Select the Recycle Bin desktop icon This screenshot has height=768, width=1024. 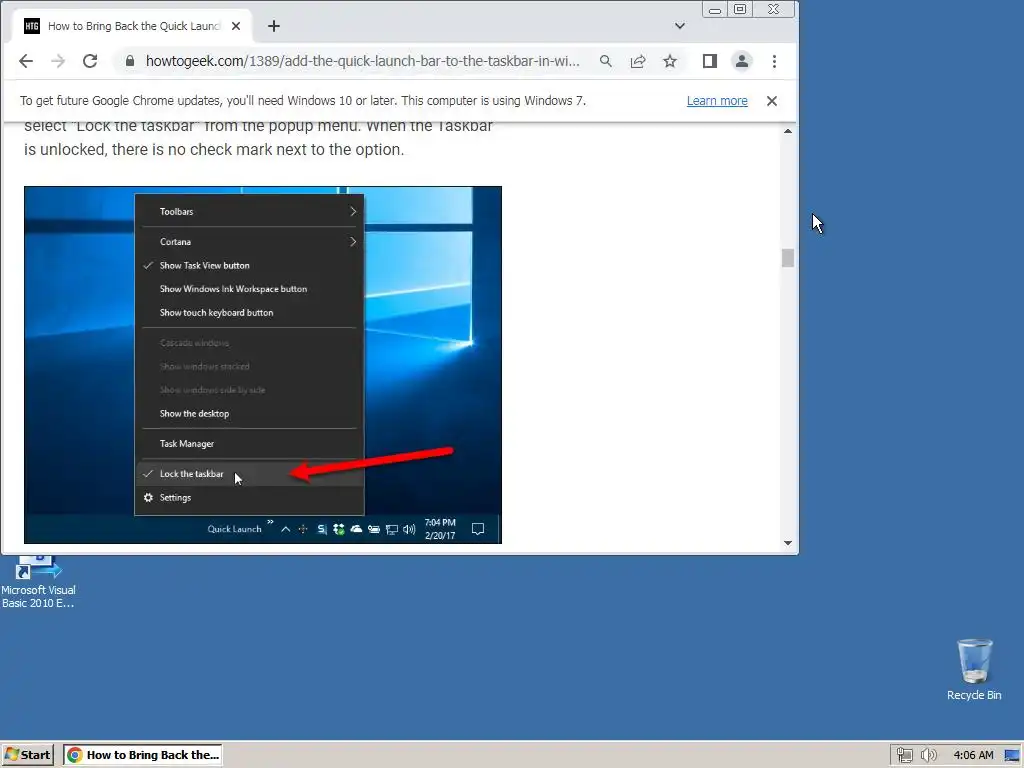tap(974, 670)
